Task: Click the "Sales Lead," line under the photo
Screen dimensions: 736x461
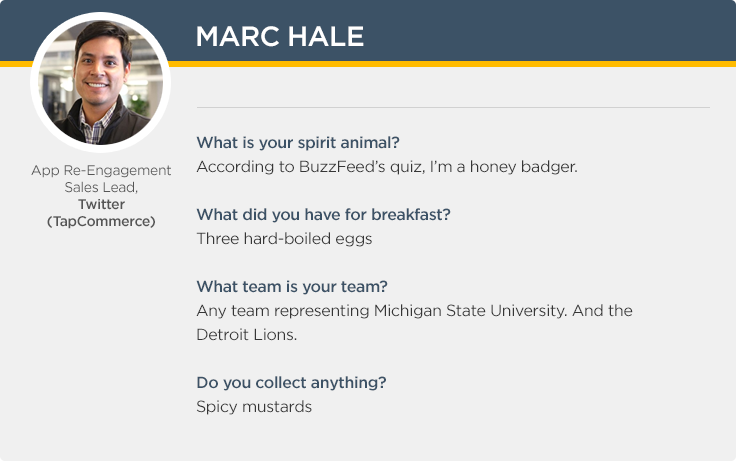Action: pos(101,187)
